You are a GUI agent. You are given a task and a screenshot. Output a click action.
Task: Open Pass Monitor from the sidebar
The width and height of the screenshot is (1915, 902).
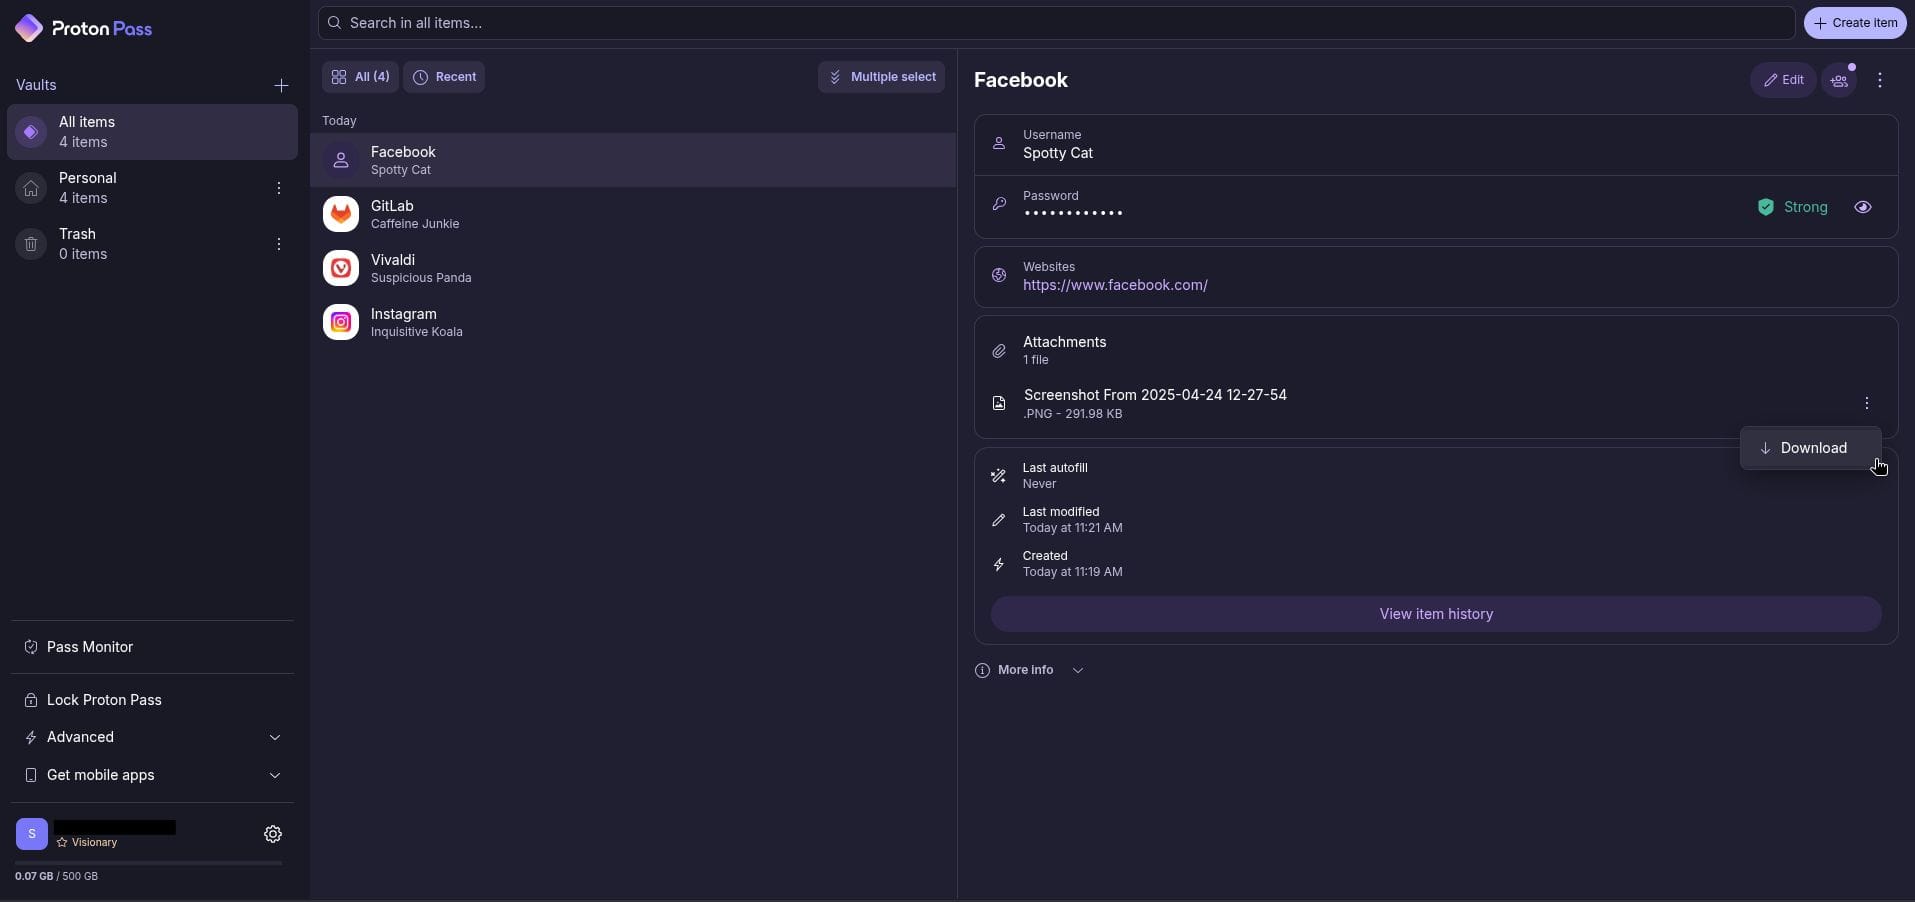pyautogui.click(x=90, y=647)
